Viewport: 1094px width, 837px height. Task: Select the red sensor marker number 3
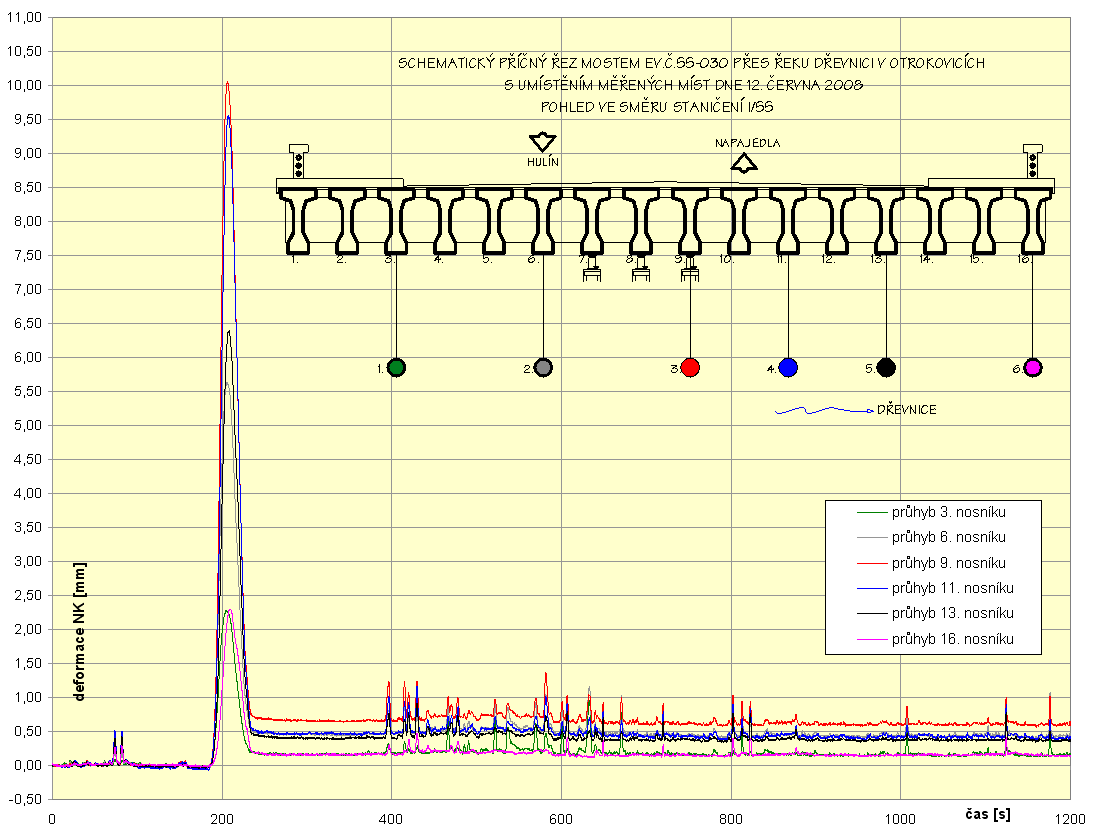pos(690,367)
